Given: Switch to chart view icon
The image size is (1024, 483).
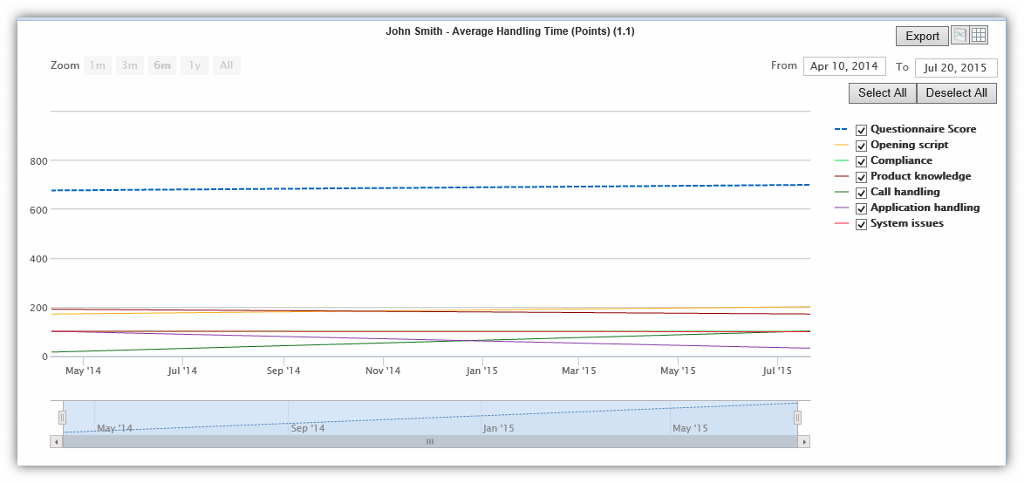Looking at the screenshot, I should point(960,35).
